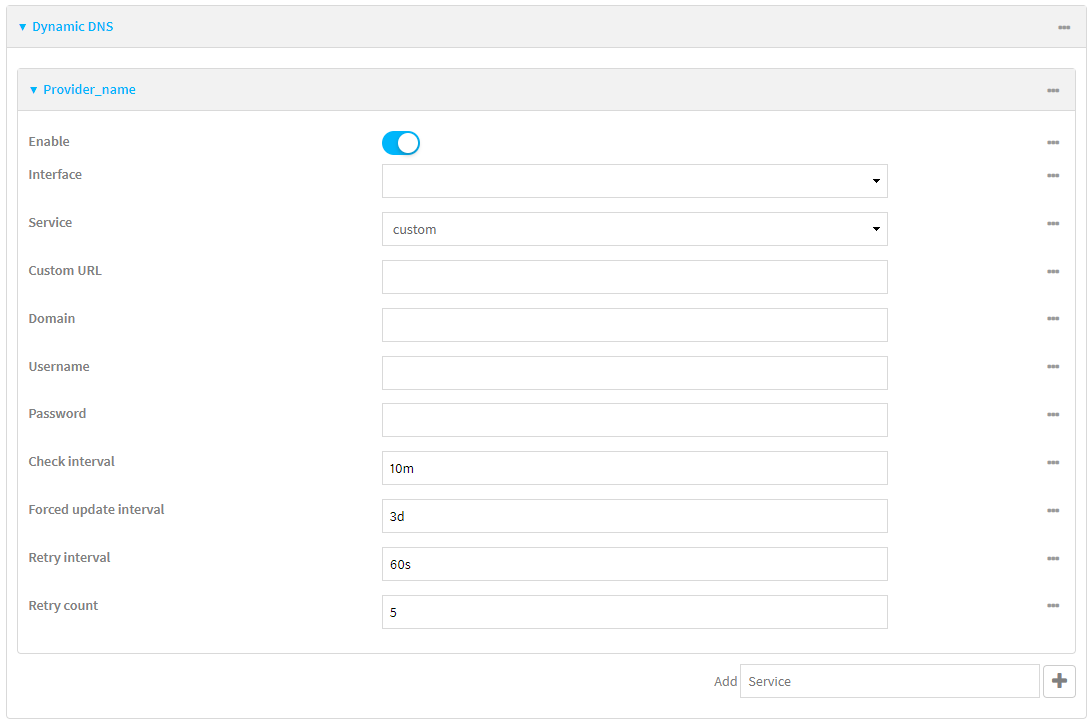The width and height of the screenshot is (1091, 722).
Task: Open options menu for Provider_name panel
Action: [x=1053, y=90]
